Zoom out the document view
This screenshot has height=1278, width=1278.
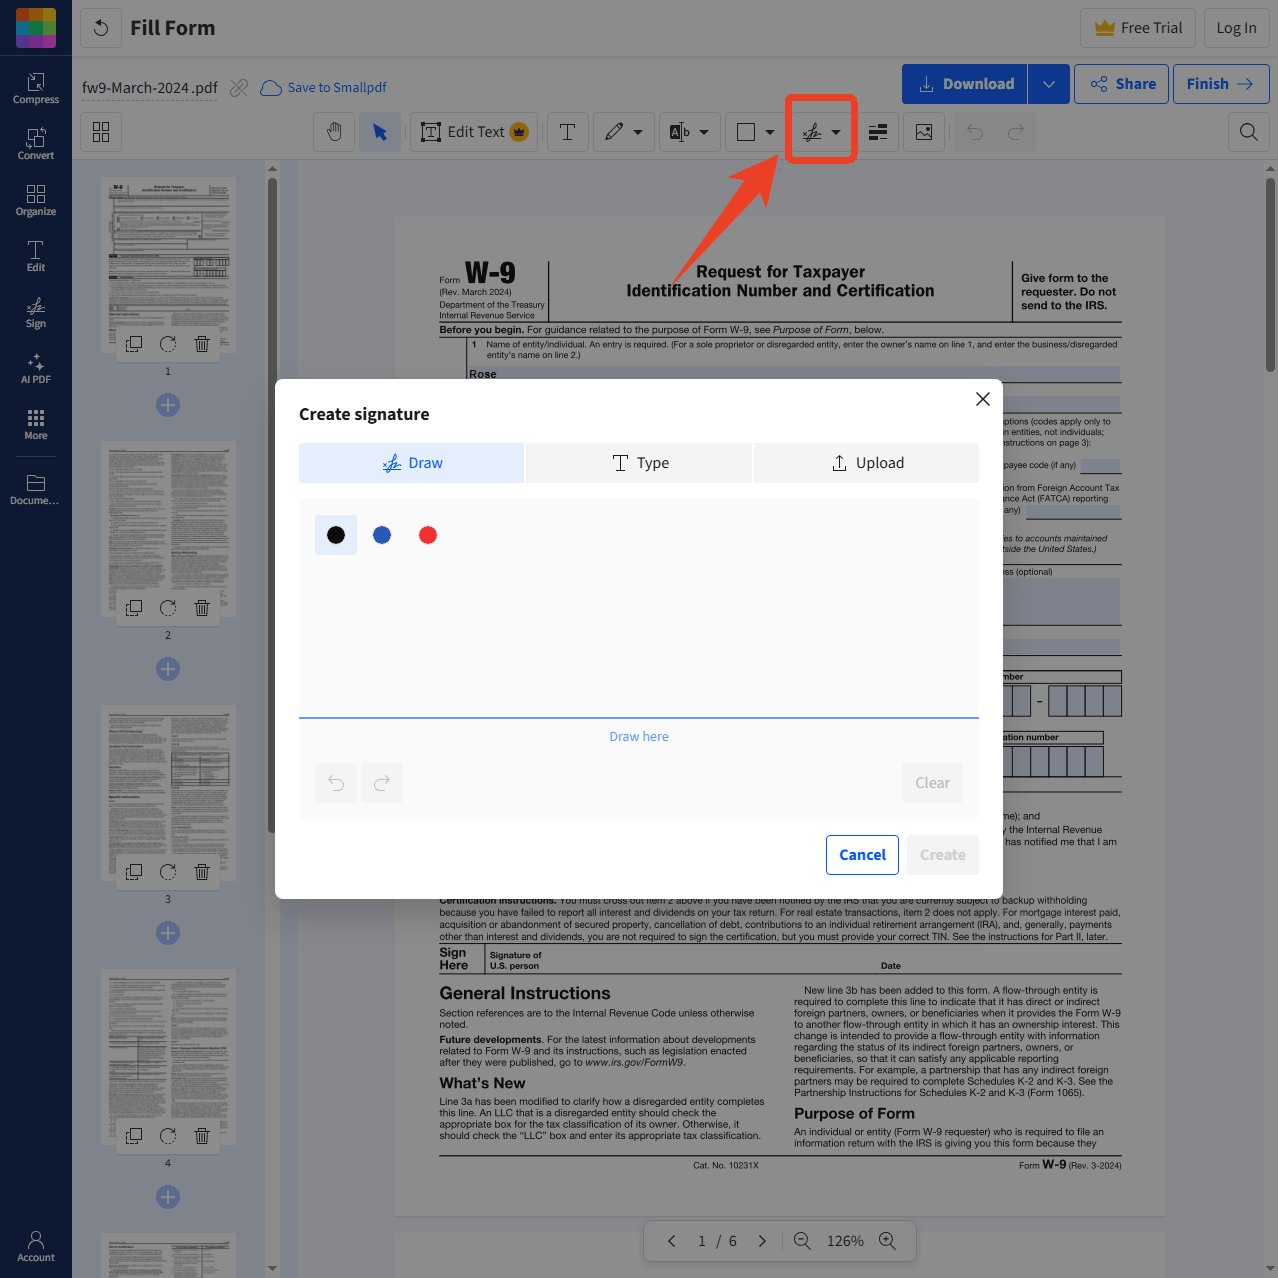point(802,1241)
